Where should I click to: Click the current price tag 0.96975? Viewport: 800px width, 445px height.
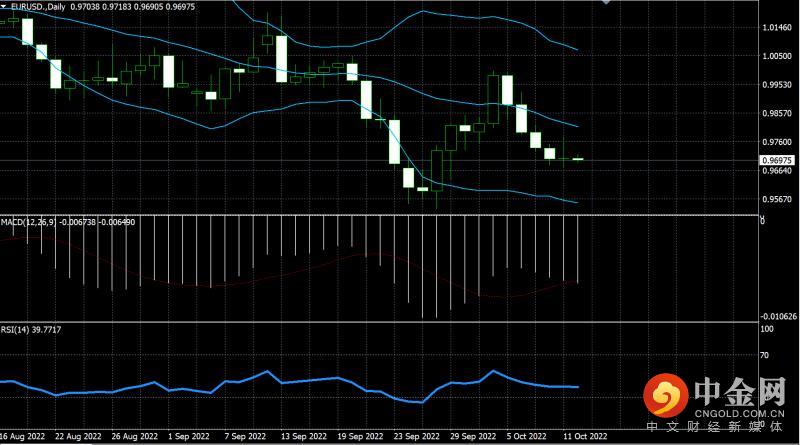776,160
